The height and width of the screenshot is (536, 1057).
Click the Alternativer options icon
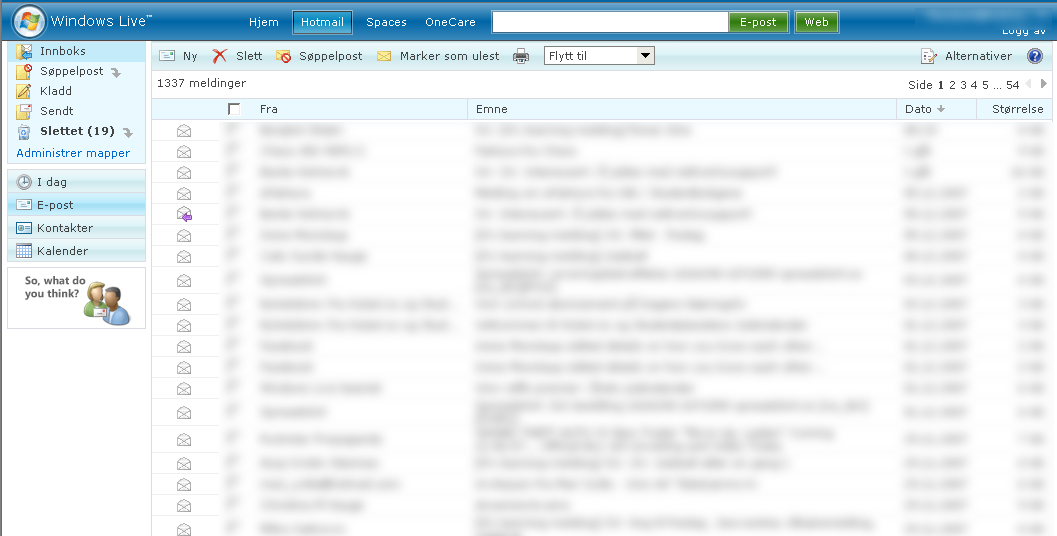pyautogui.click(x=929, y=56)
